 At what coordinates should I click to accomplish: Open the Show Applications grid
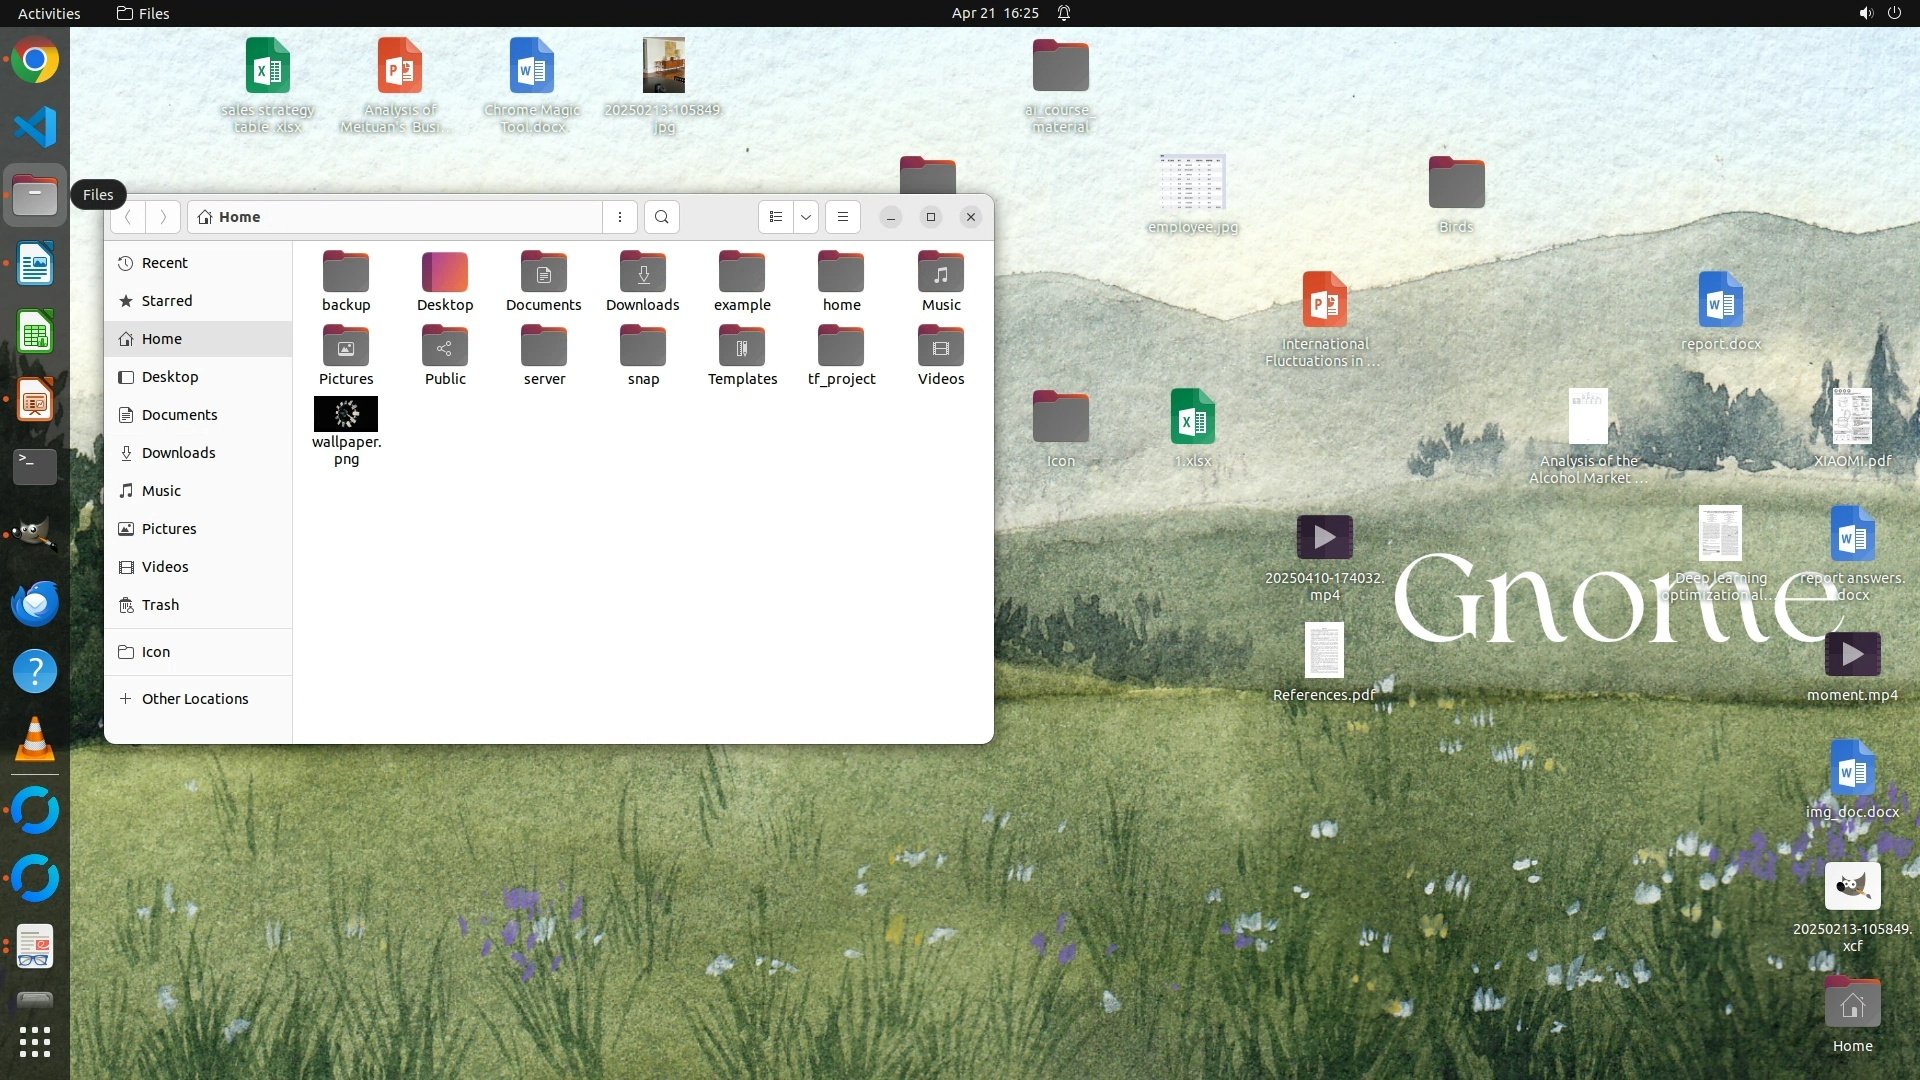pos(35,1042)
